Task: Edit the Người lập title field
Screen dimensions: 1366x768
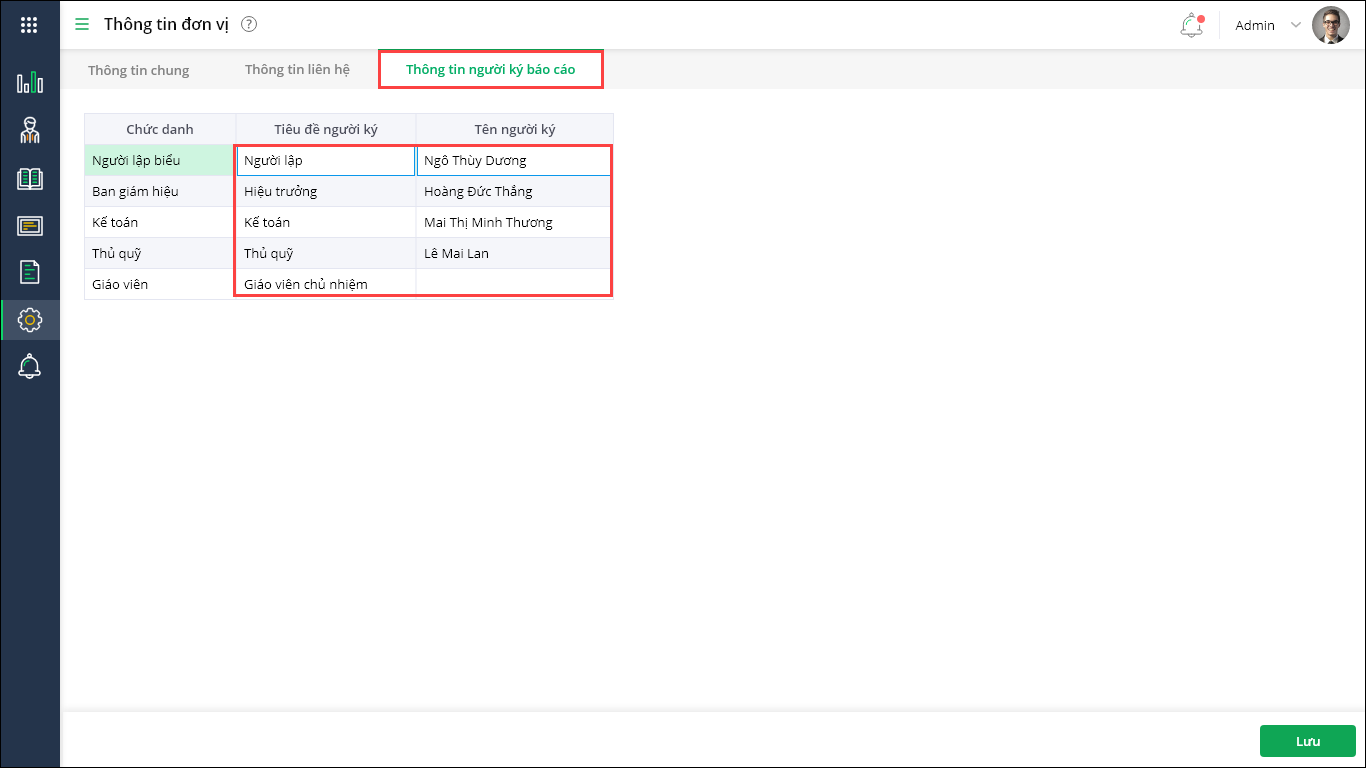Action: pos(326,161)
